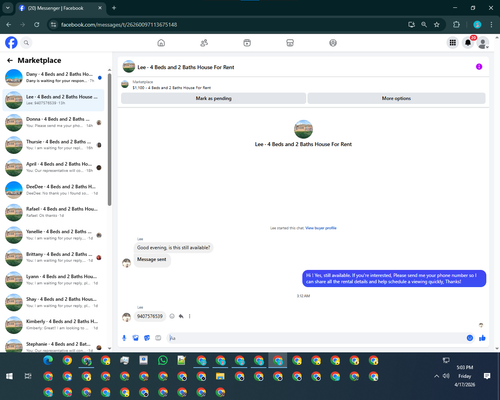Show hidden system tray icons chevron

click(436, 376)
